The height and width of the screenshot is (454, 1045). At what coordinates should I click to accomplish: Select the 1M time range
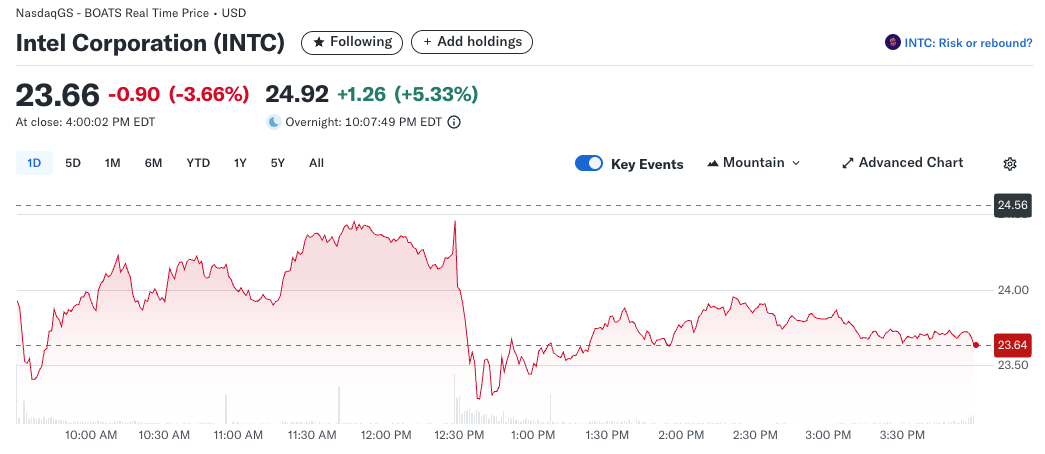(112, 163)
